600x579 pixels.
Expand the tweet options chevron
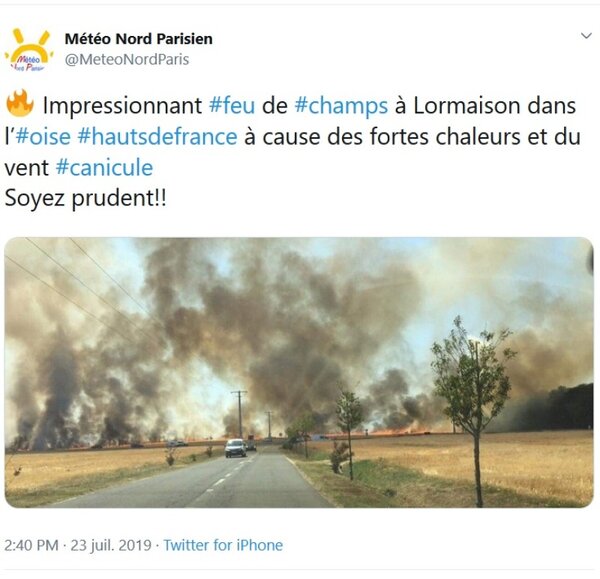(586, 36)
